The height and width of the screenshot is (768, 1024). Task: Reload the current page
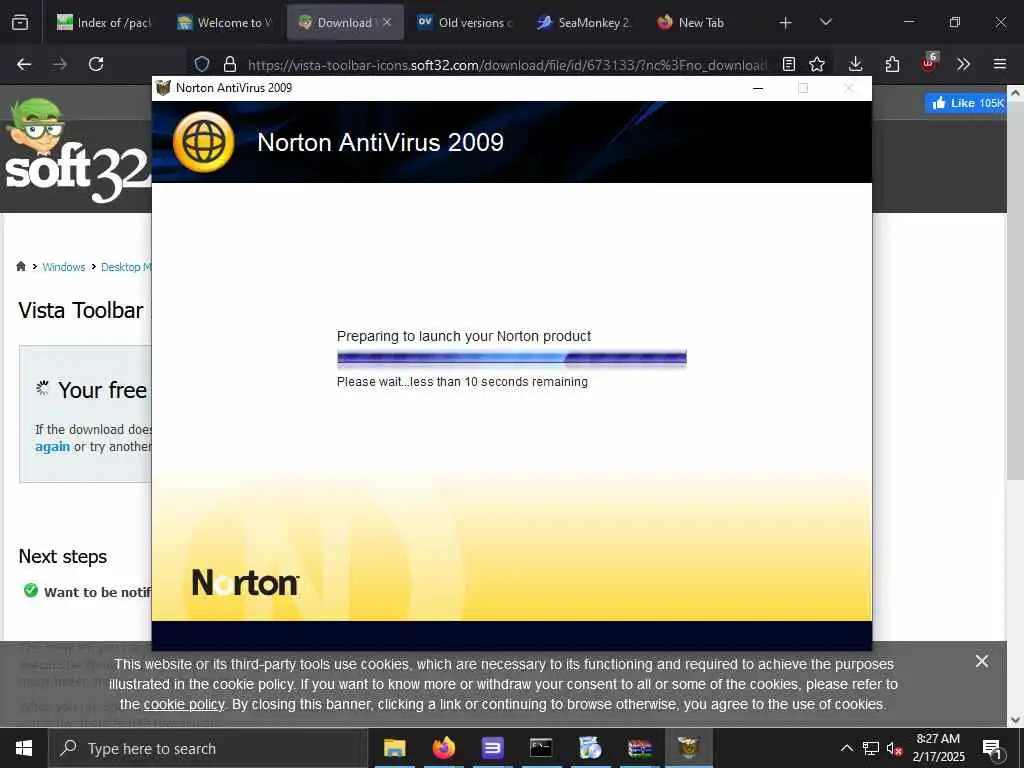tap(96, 64)
